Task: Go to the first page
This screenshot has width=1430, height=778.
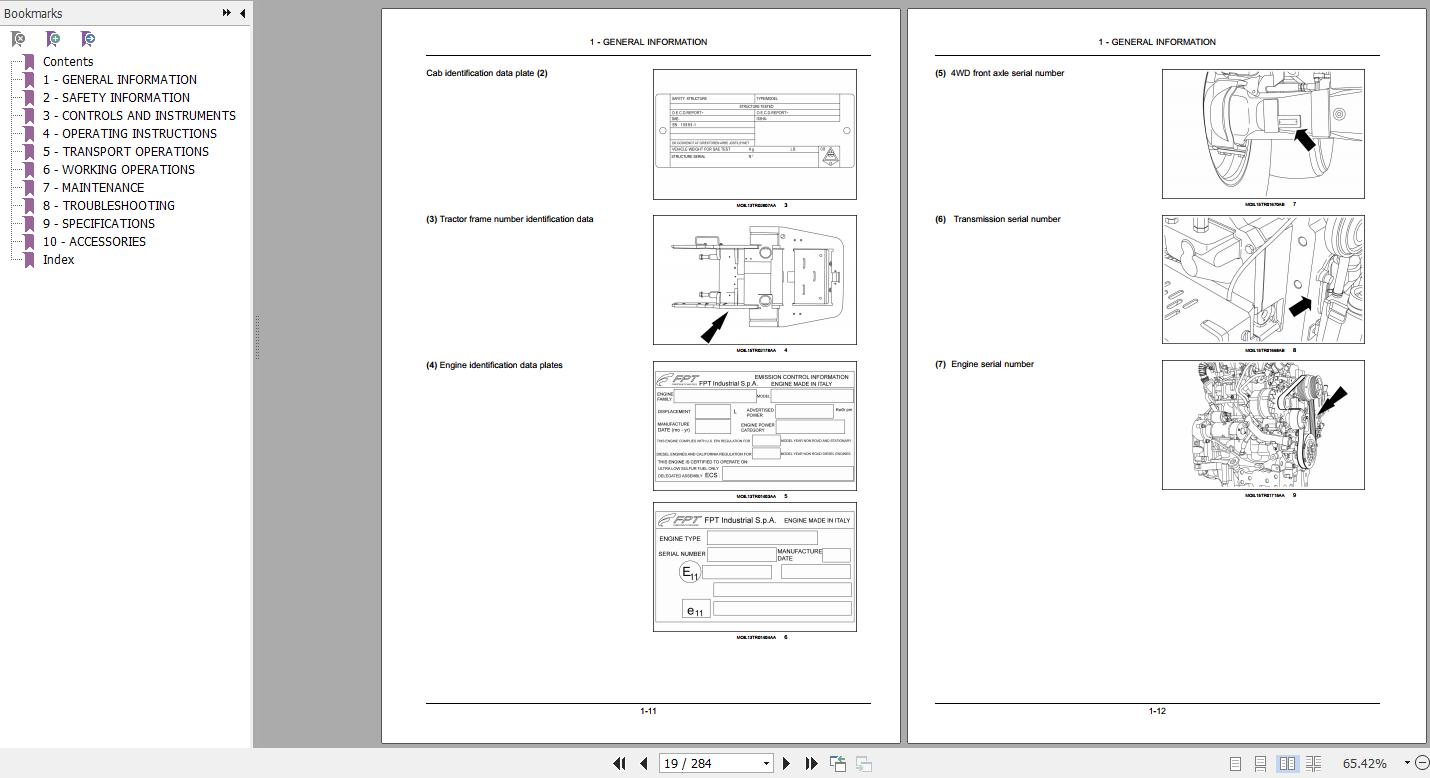Action: pos(619,763)
